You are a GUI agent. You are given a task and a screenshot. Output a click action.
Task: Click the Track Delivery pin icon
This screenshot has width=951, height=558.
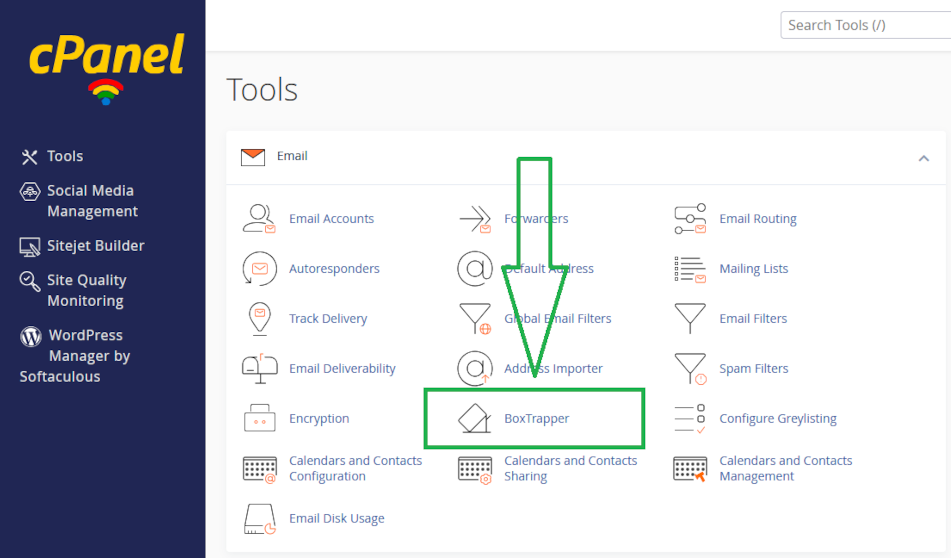coord(259,319)
